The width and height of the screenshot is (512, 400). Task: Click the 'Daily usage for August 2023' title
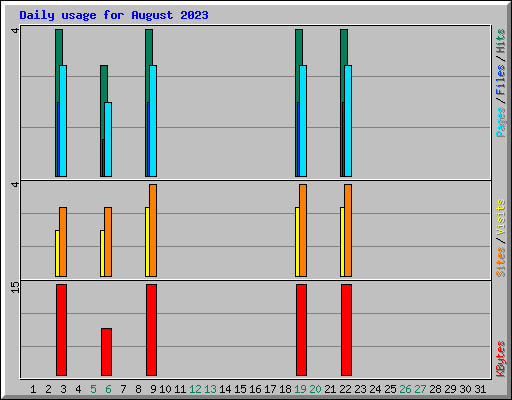point(114,15)
